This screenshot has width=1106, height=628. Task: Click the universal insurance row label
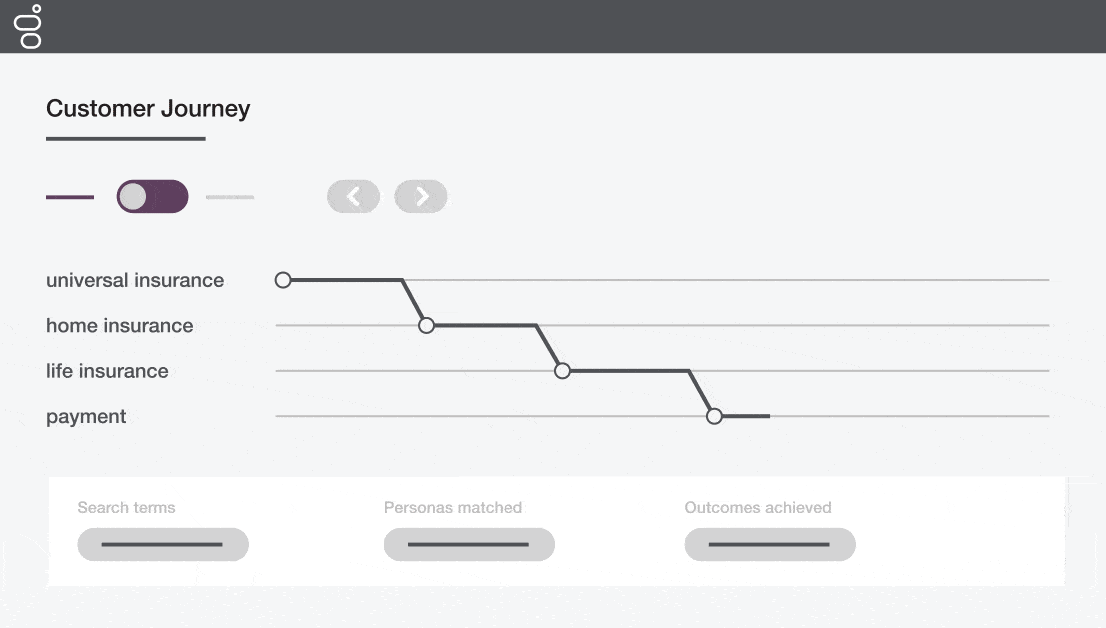tap(135, 280)
